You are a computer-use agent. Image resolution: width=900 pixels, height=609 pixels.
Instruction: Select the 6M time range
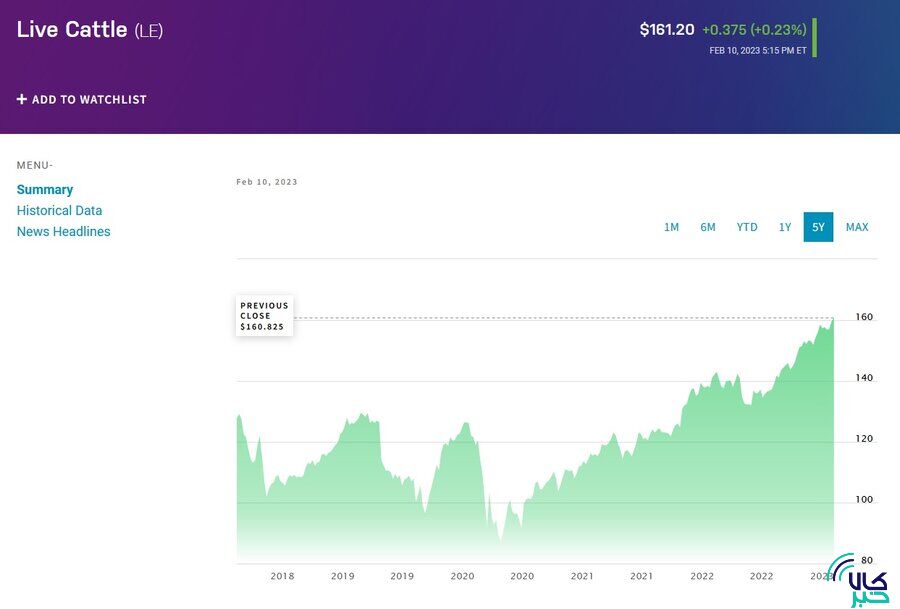708,227
